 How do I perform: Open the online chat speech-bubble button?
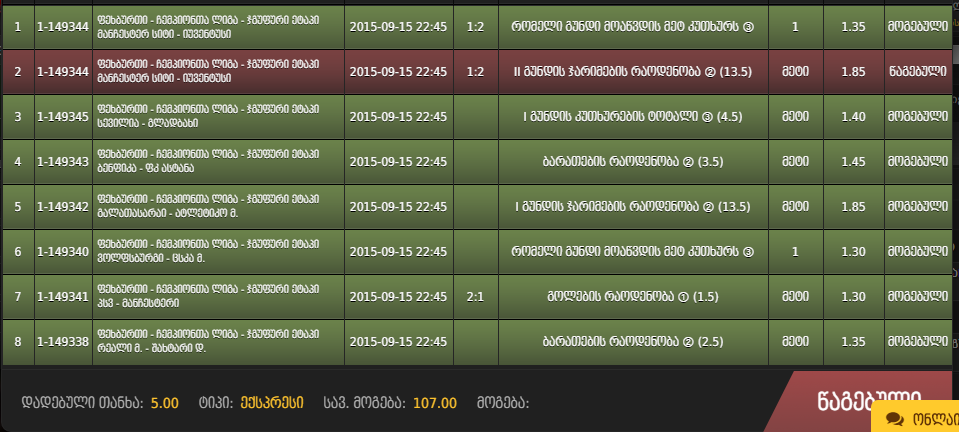[914, 417]
